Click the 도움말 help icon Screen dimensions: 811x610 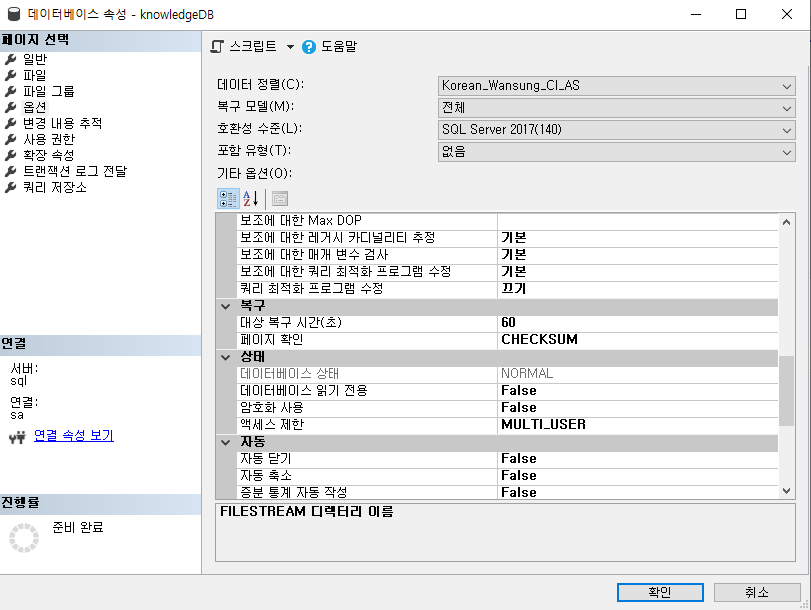click(x=309, y=47)
